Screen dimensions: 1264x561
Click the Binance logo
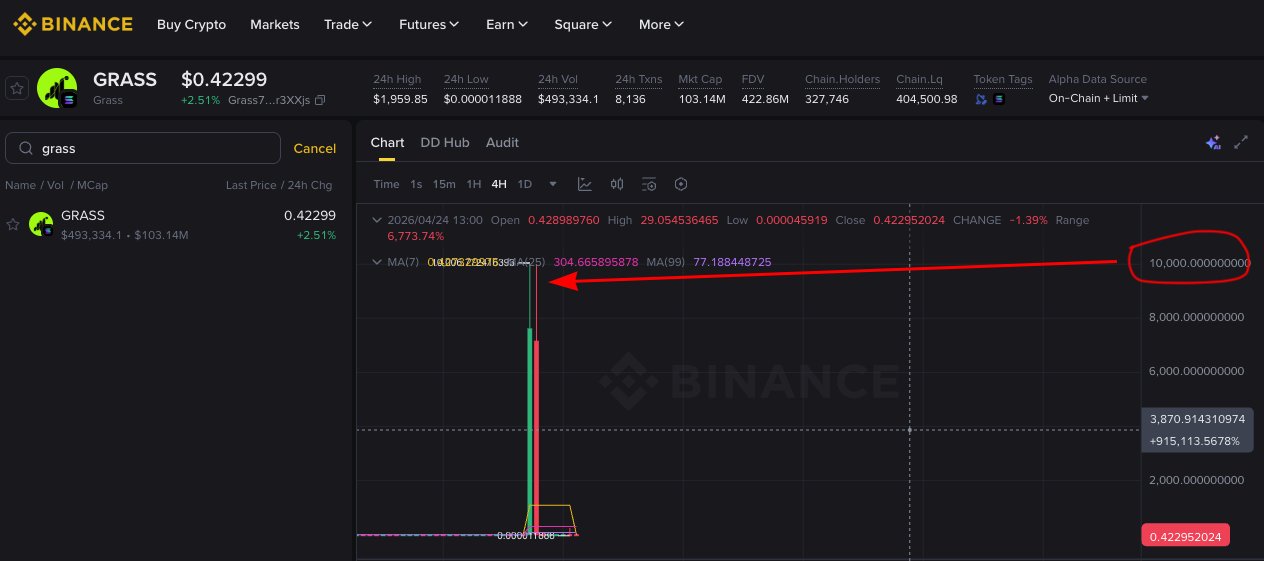(x=72, y=24)
